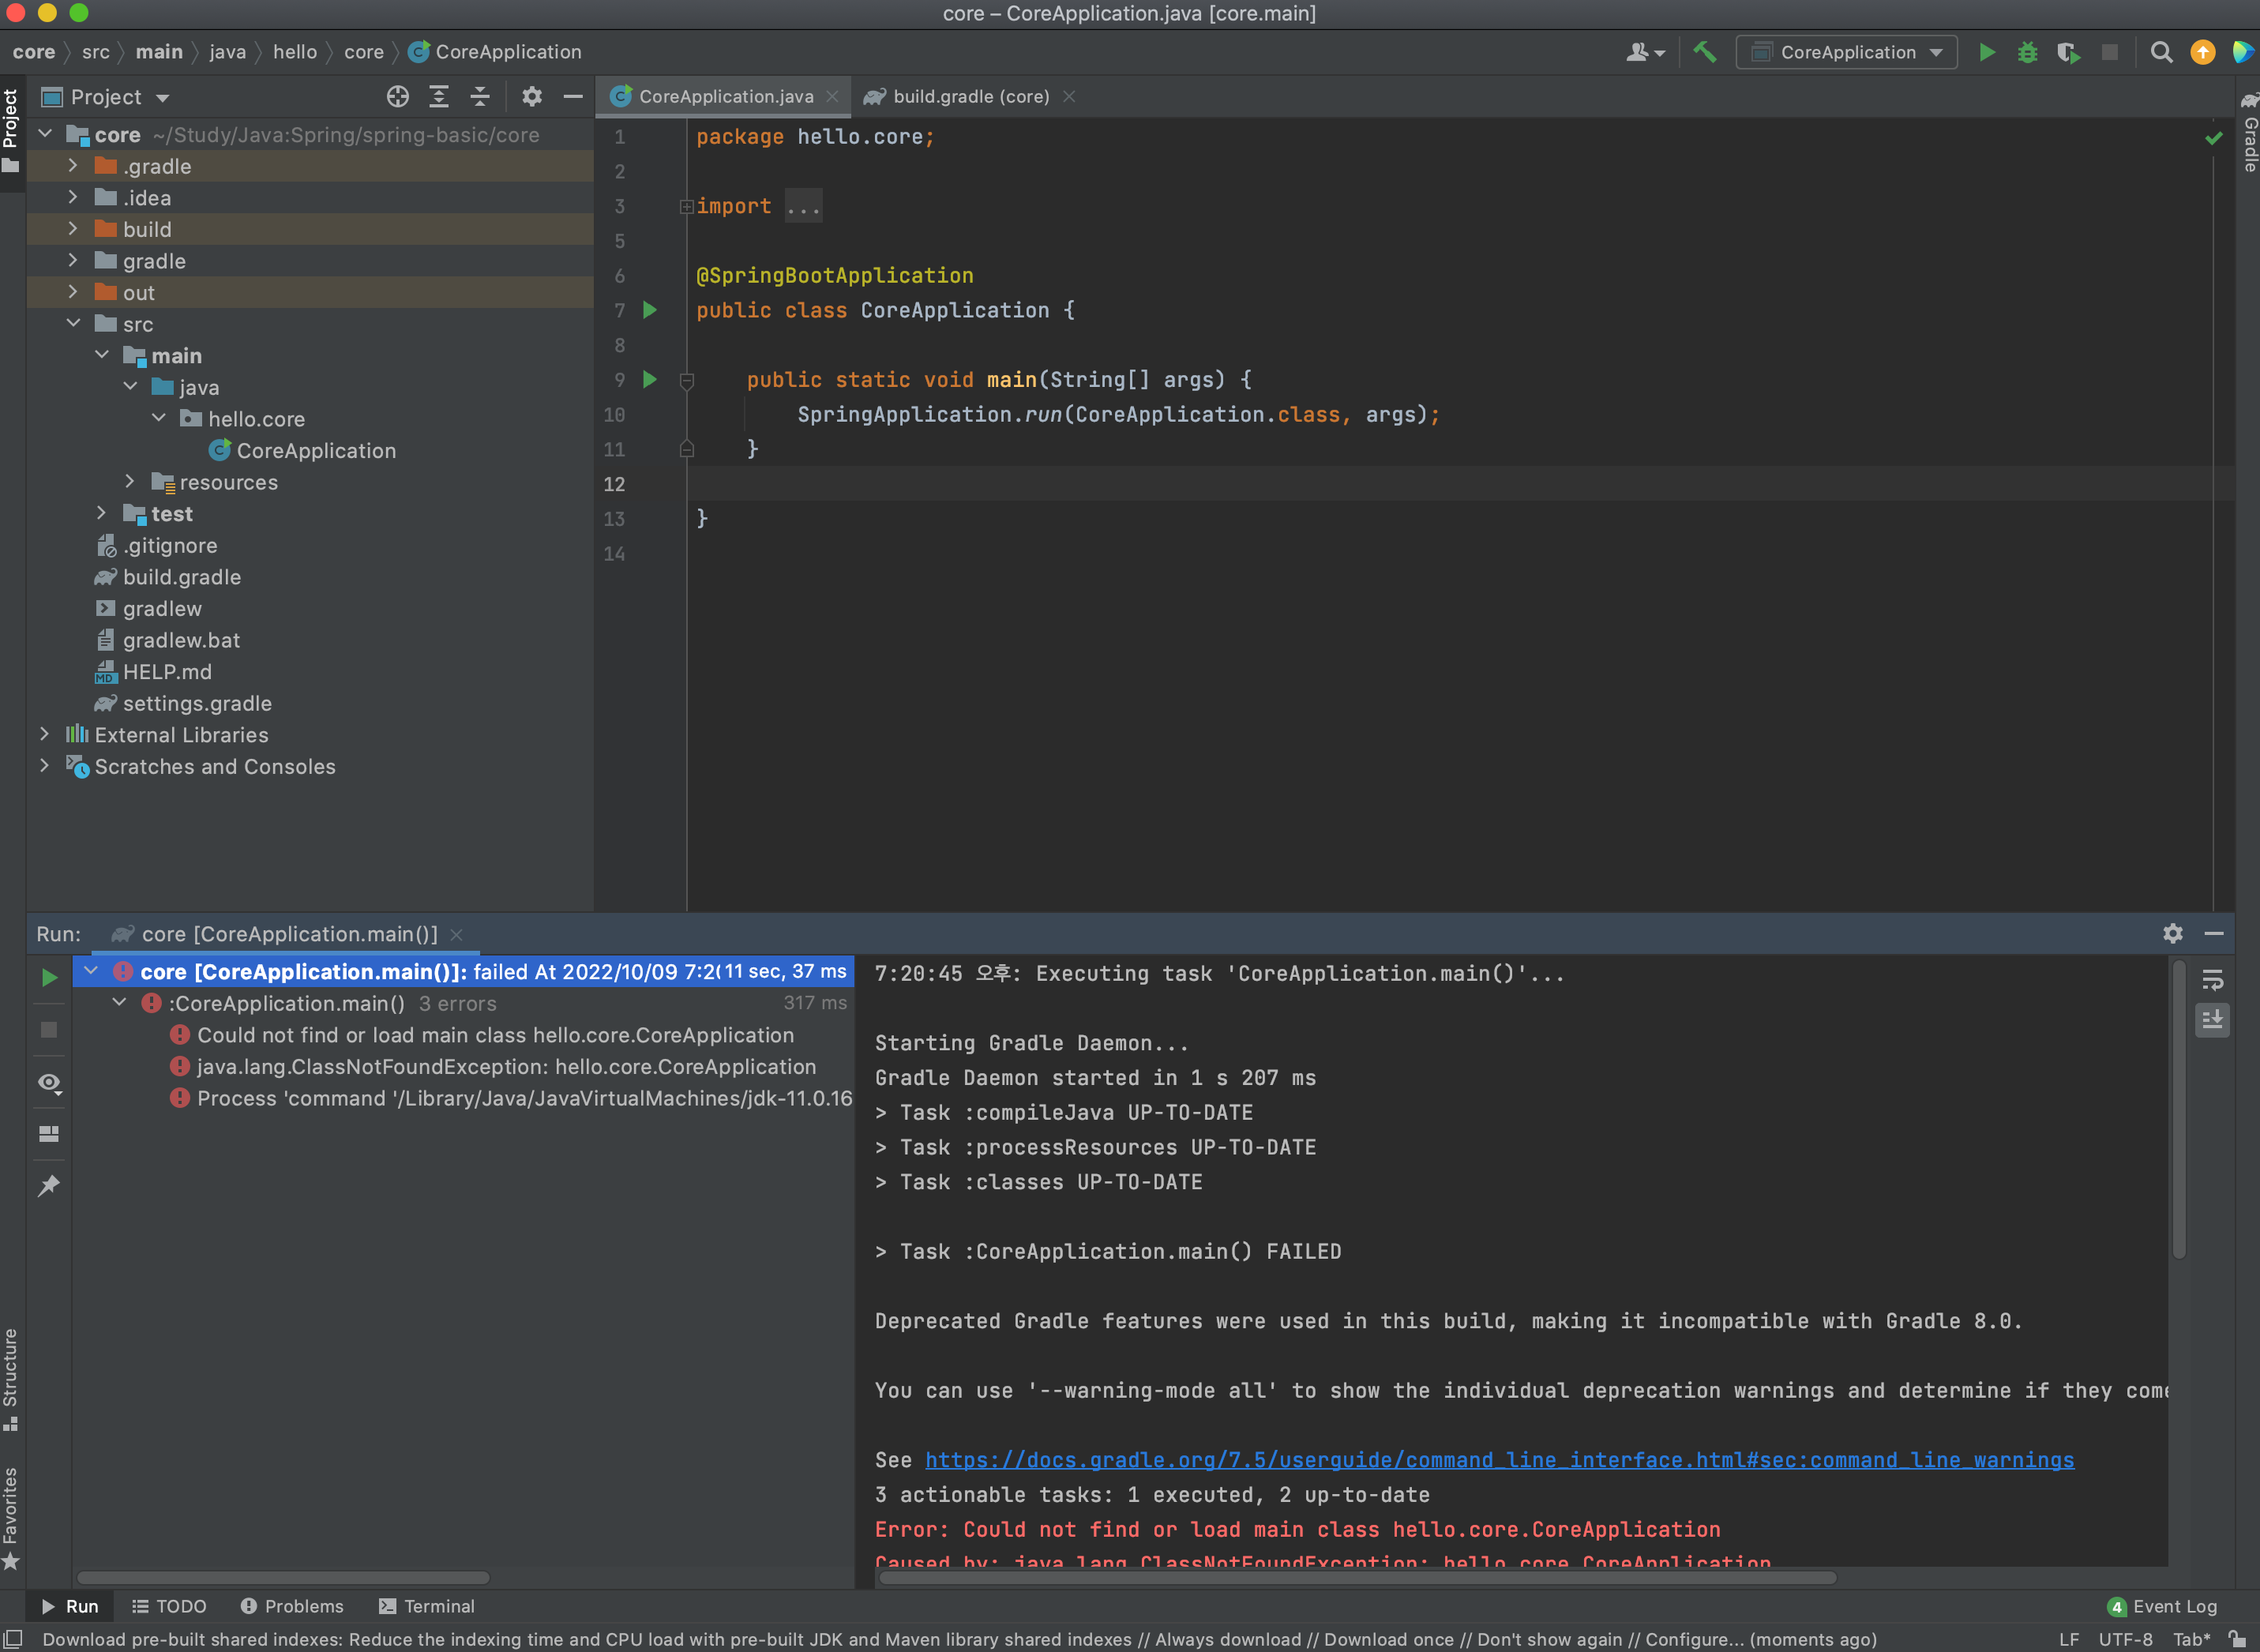Run with Coverage shield icon

tap(2068, 52)
